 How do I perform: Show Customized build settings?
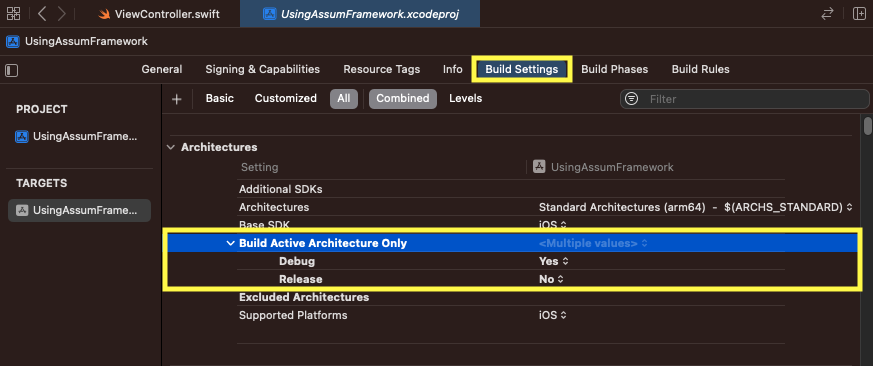(286, 99)
